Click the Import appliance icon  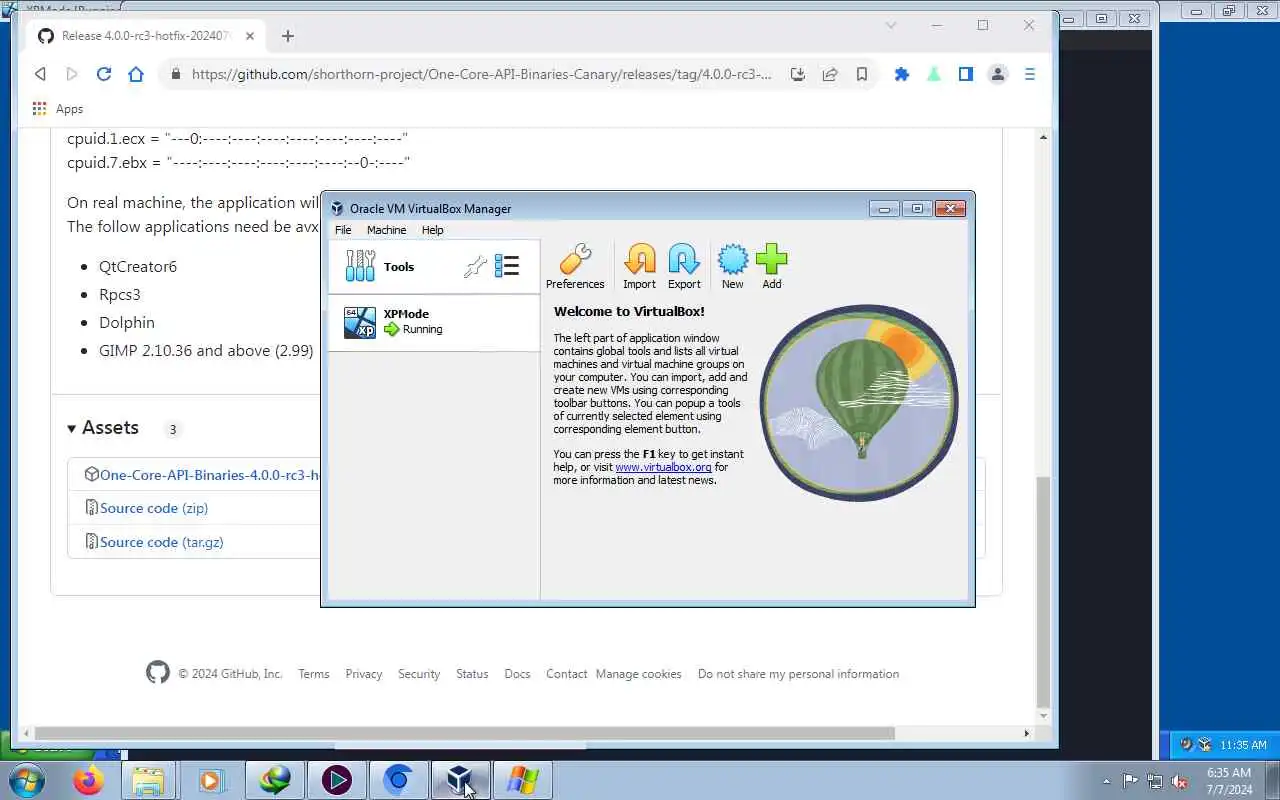pos(640,266)
